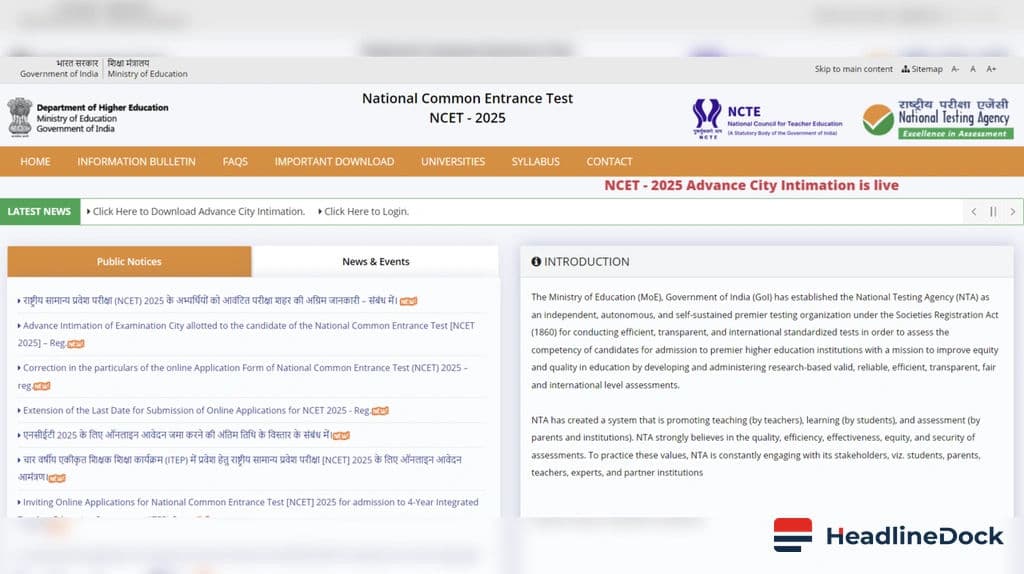Pause the latest news ticker
Screen dimensions: 1024x574
coord(993,212)
